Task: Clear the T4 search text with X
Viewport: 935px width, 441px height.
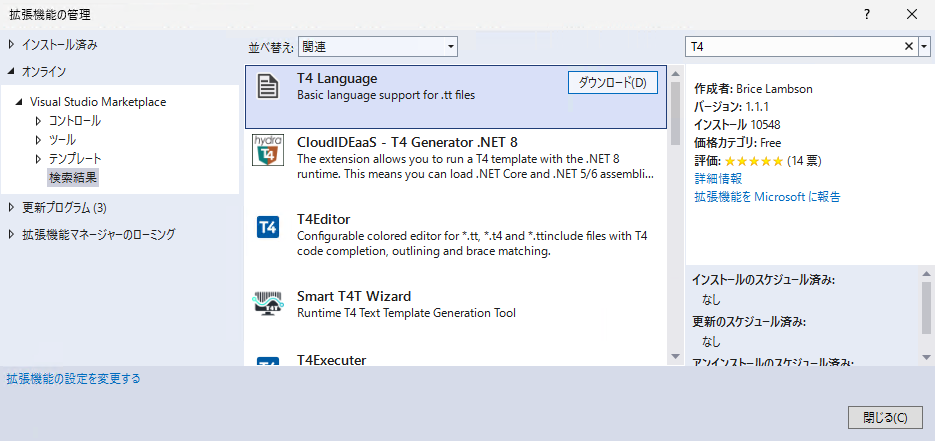Action: (909, 46)
